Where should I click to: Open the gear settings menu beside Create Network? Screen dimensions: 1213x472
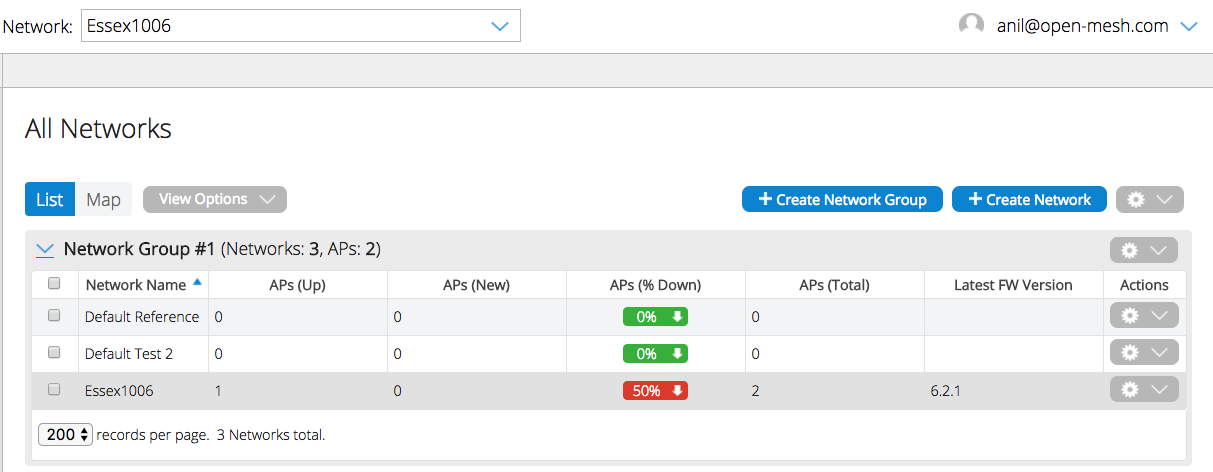[x=1149, y=199]
